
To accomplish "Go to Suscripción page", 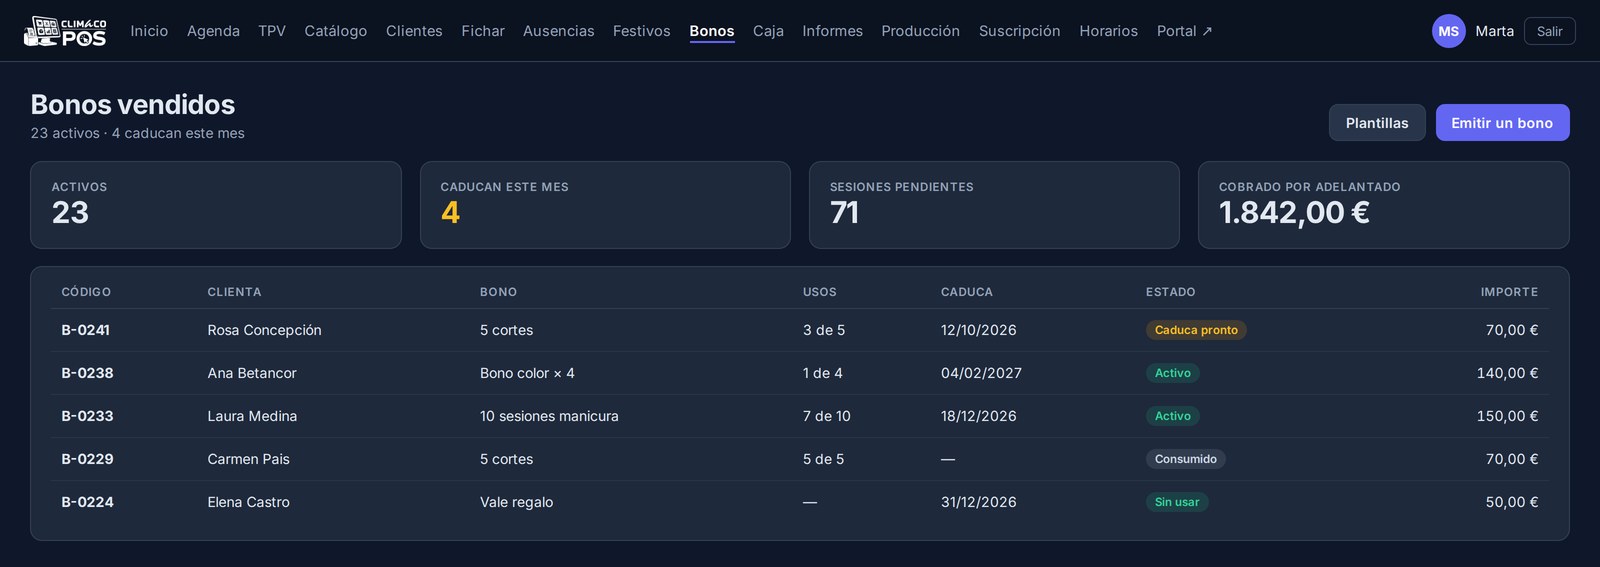I will (1019, 31).
